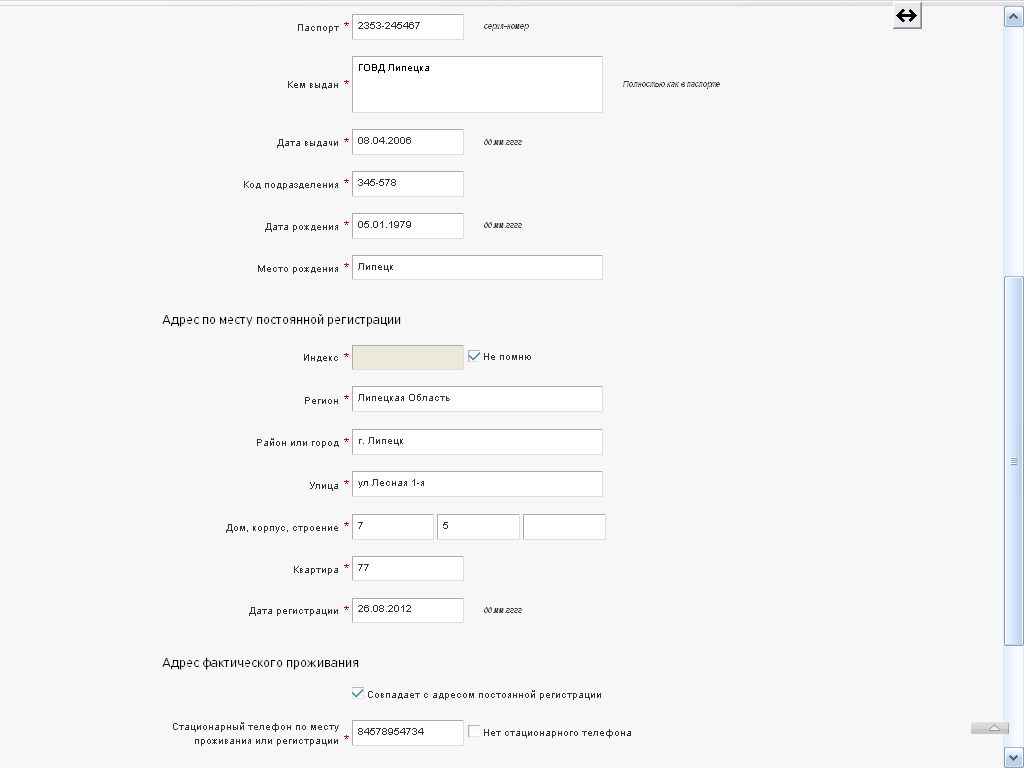
Task: Focus the "Кем выдан" text area
Action: 477,84
